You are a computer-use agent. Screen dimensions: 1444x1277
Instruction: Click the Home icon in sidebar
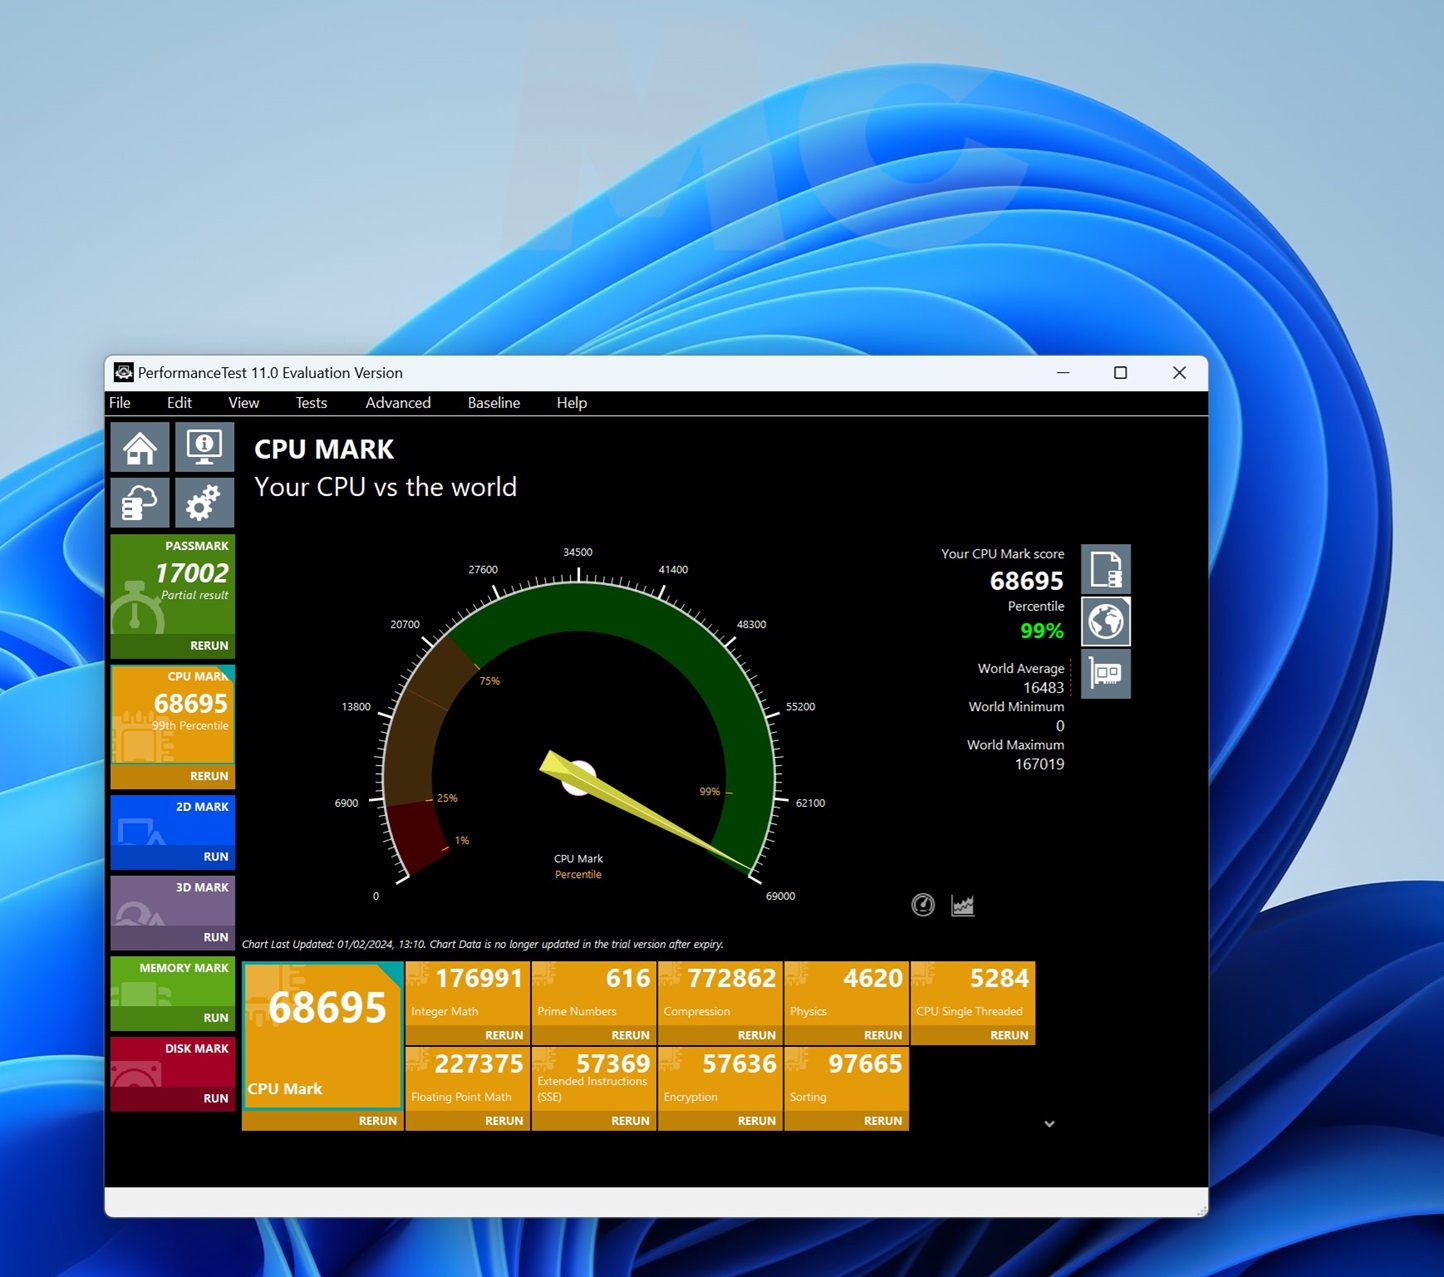pos(140,448)
